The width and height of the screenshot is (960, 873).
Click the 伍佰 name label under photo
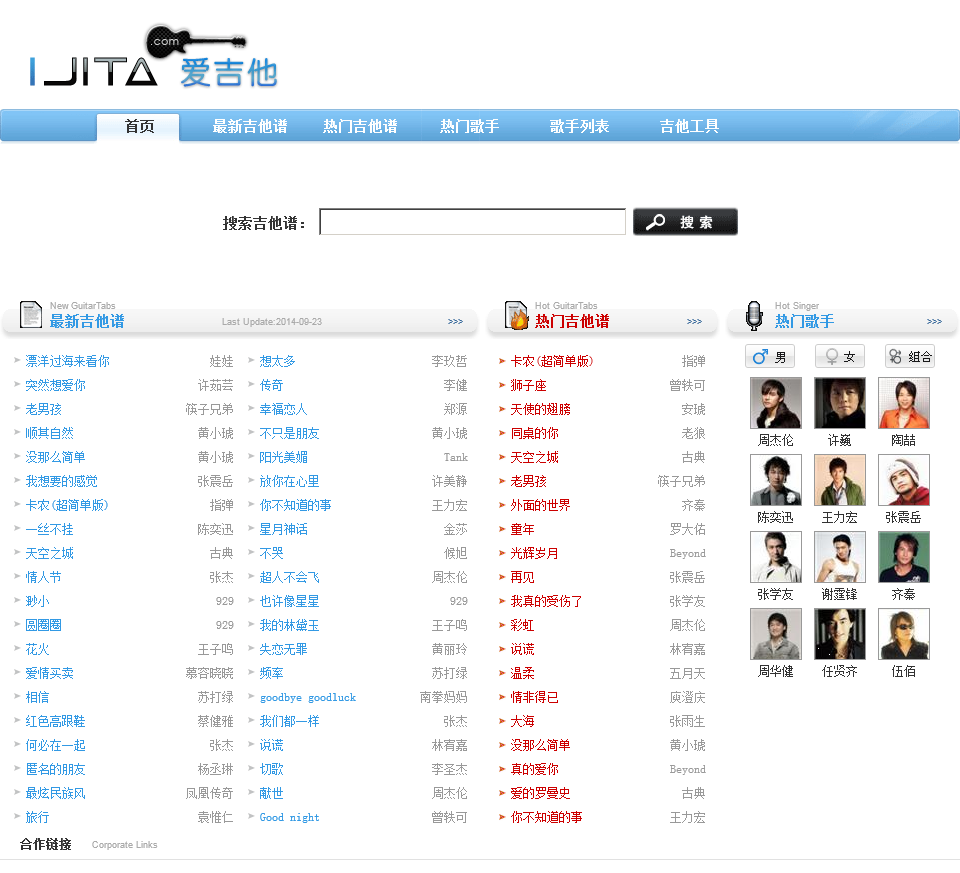click(x=904, y=672)
